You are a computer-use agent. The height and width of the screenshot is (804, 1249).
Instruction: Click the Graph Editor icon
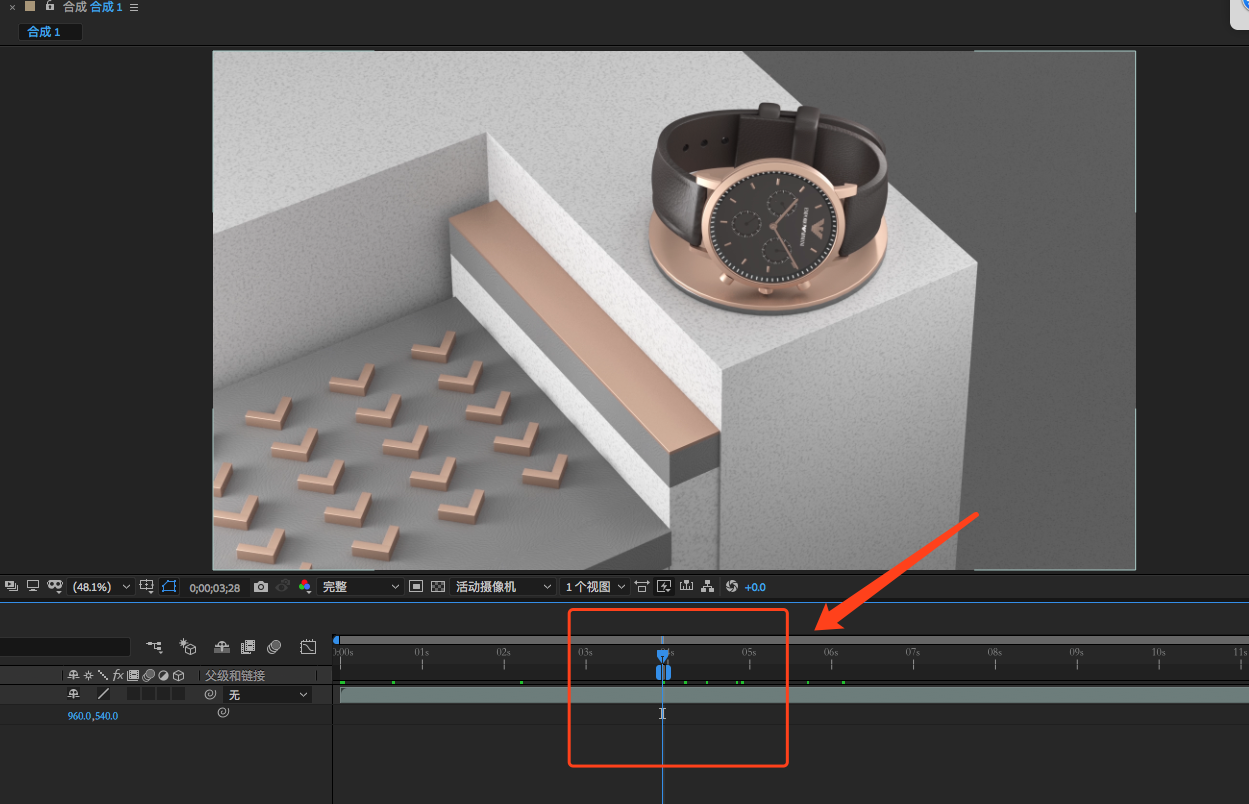point(308,647)
